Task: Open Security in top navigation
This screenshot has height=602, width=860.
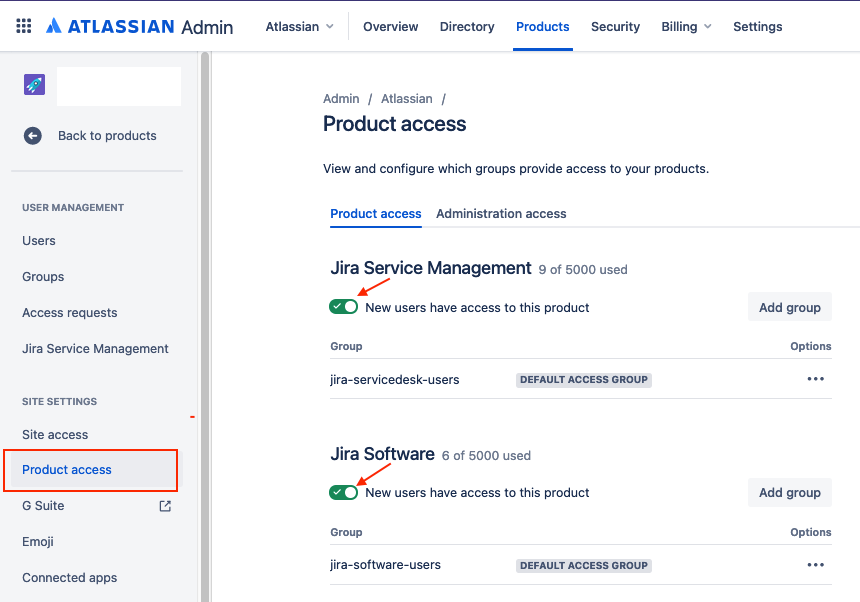Action: point(615,26)
